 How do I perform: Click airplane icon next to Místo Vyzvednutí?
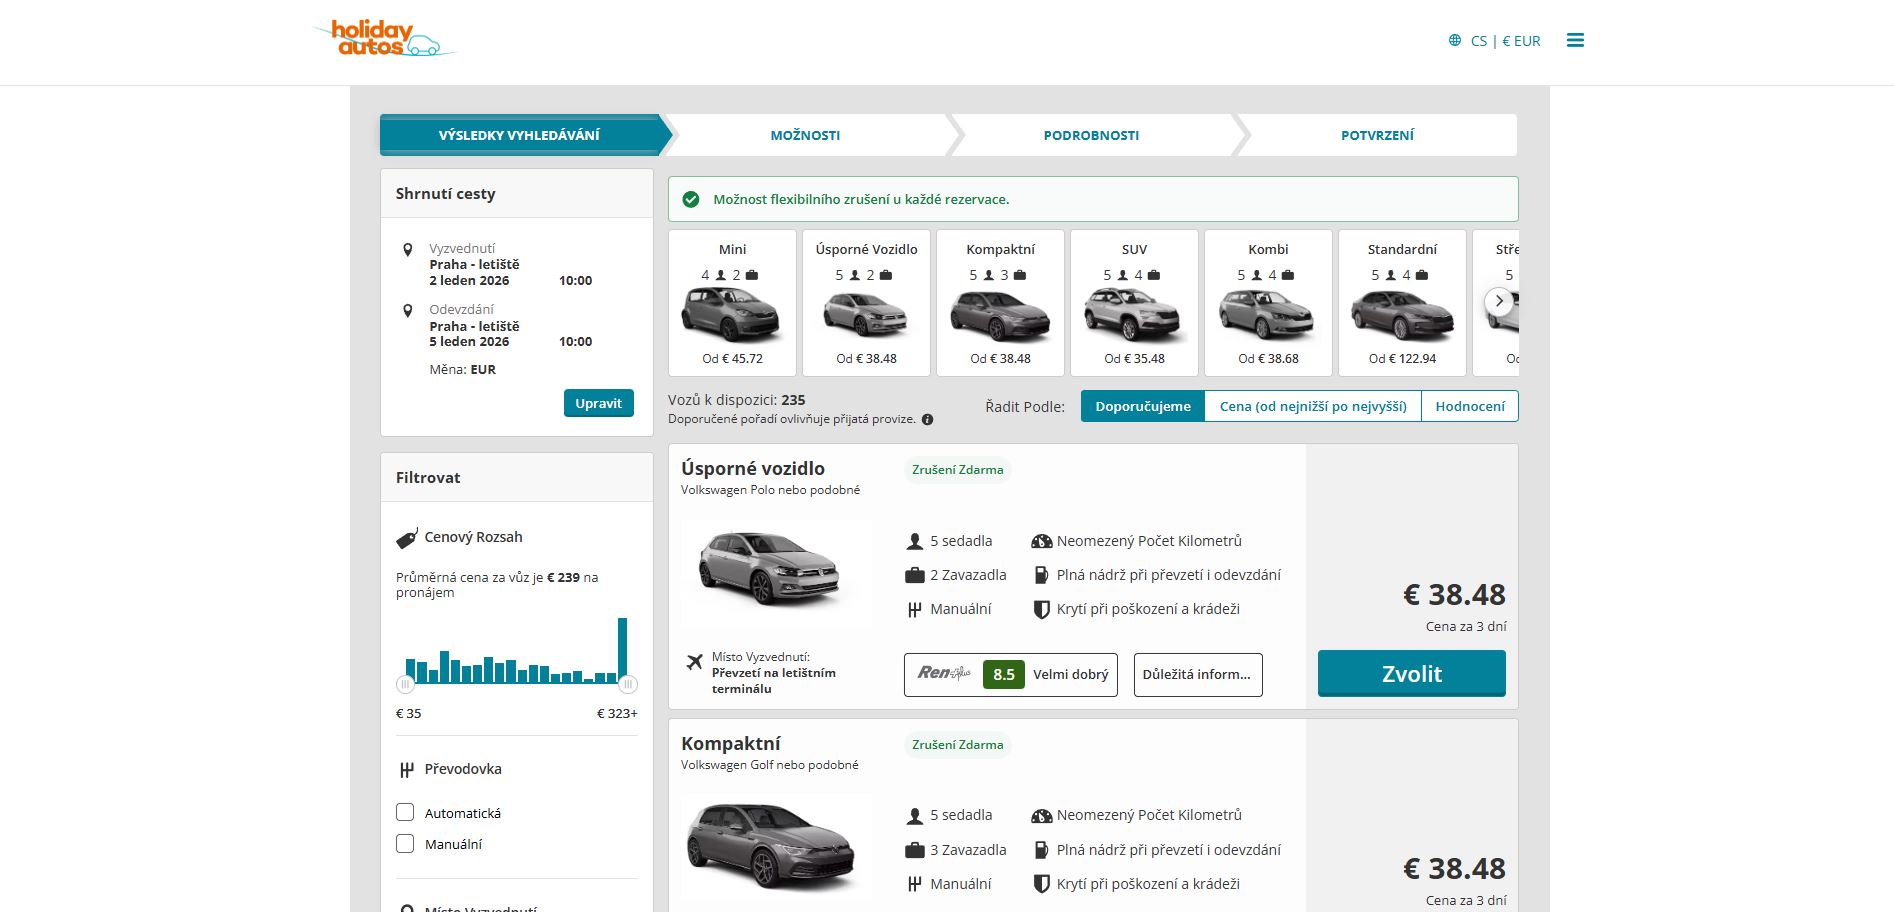coord(695,661)
